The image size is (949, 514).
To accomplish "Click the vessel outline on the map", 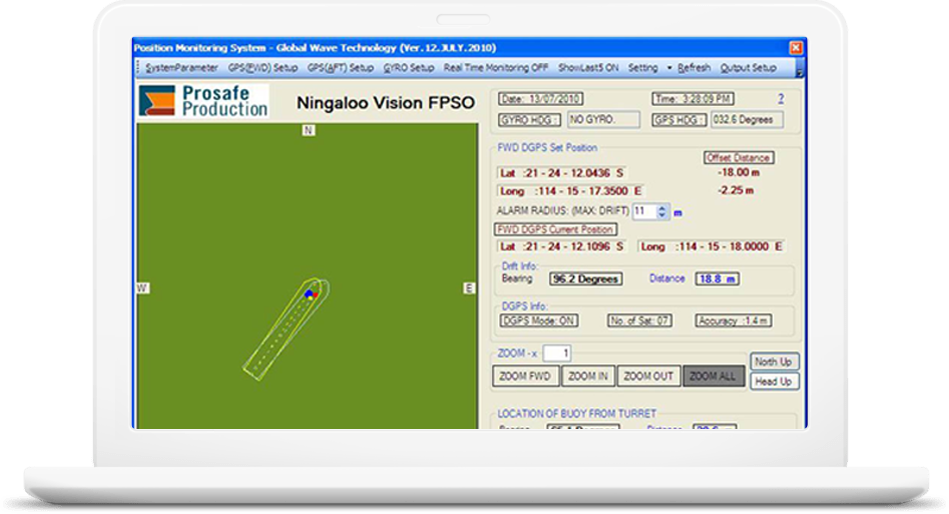I will coord(285,330).
